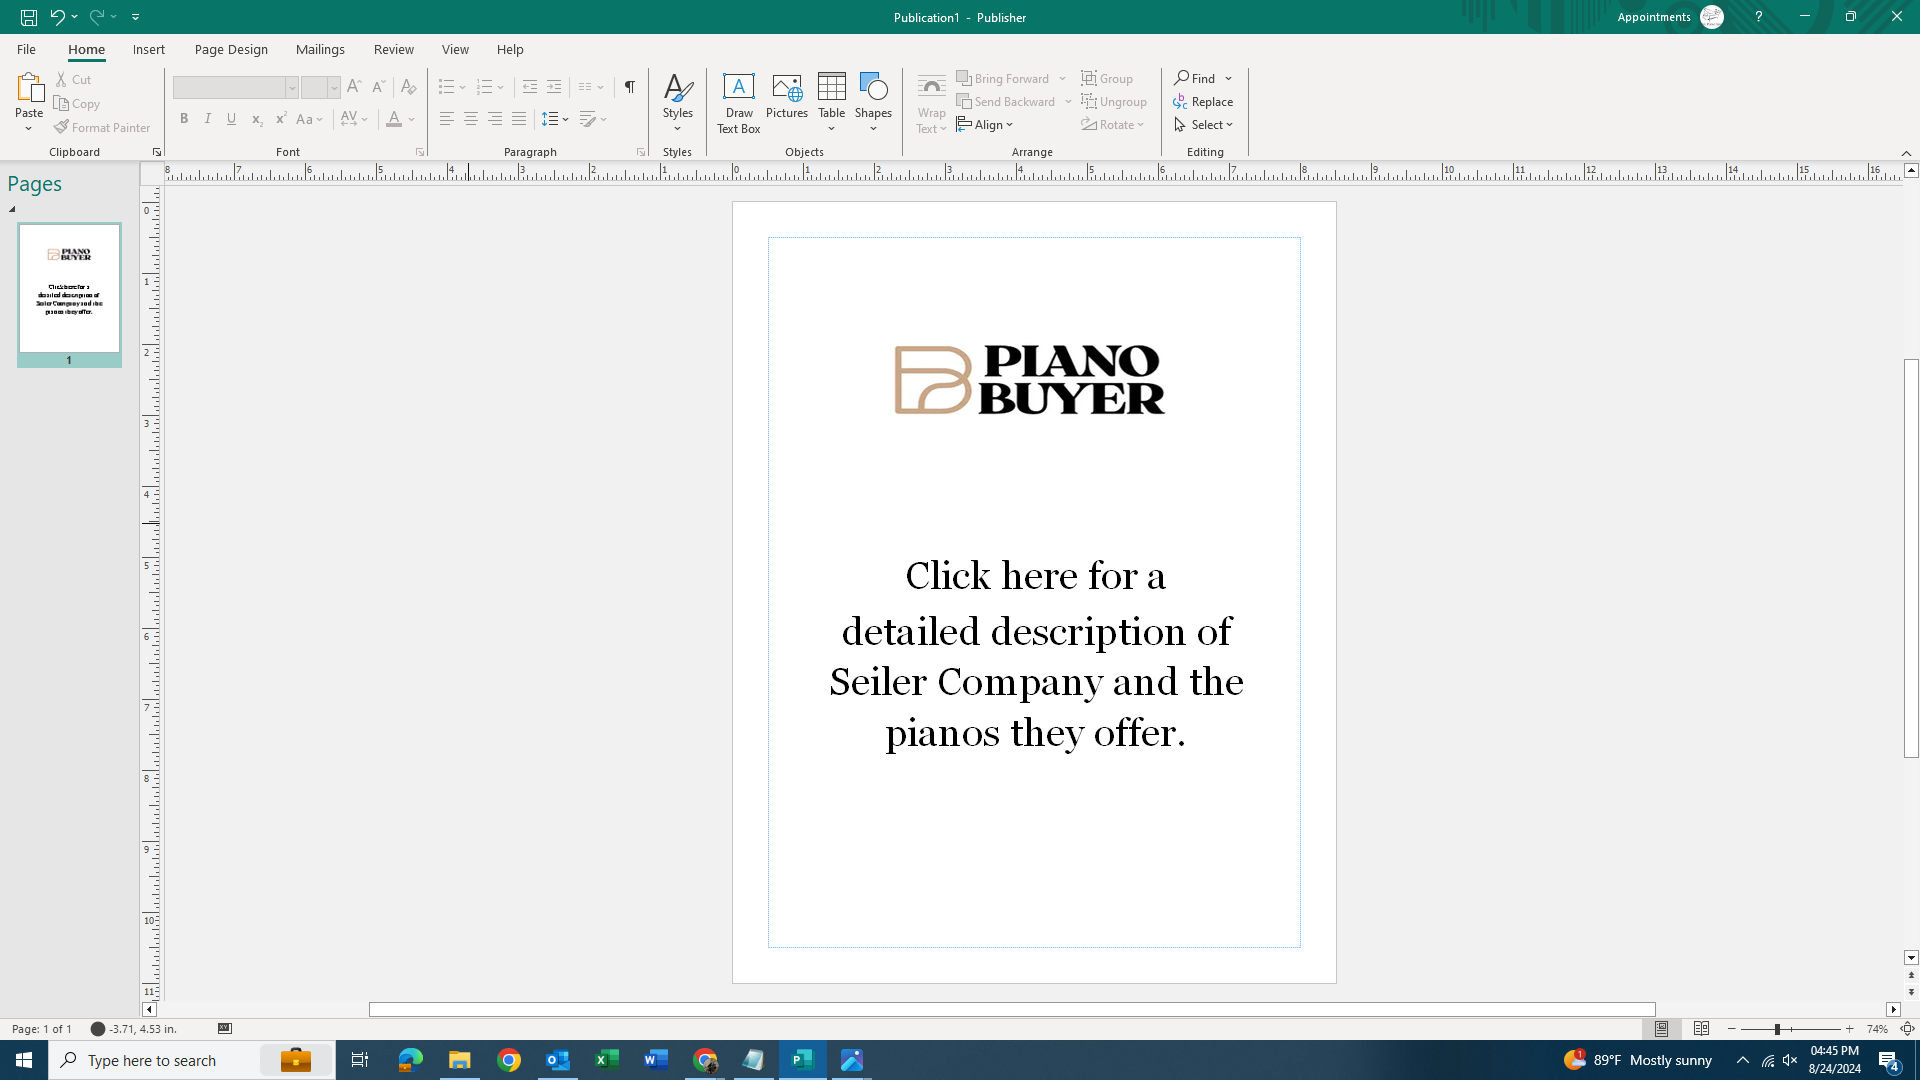Switch to Page Design tab
1920x1080 pixels.
tap(231, 49)
